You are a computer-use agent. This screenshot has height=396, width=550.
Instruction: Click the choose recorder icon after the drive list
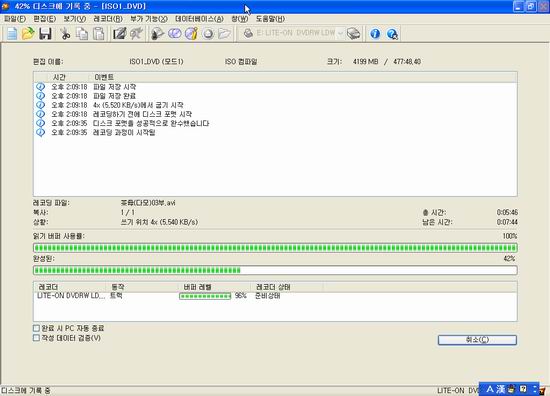point(354,34)
